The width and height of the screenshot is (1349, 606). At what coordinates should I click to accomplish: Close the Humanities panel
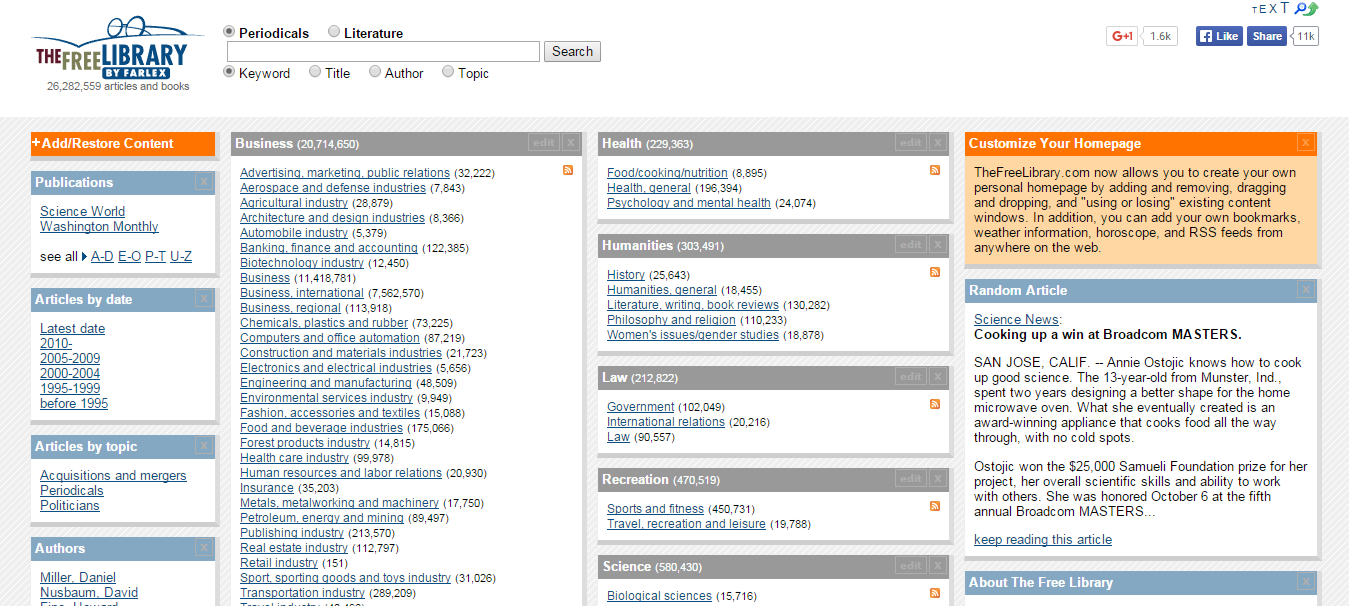(937, 245)
